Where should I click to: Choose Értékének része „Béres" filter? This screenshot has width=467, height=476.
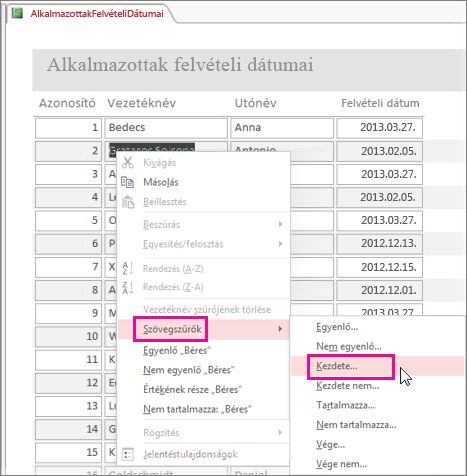[204, 390]
